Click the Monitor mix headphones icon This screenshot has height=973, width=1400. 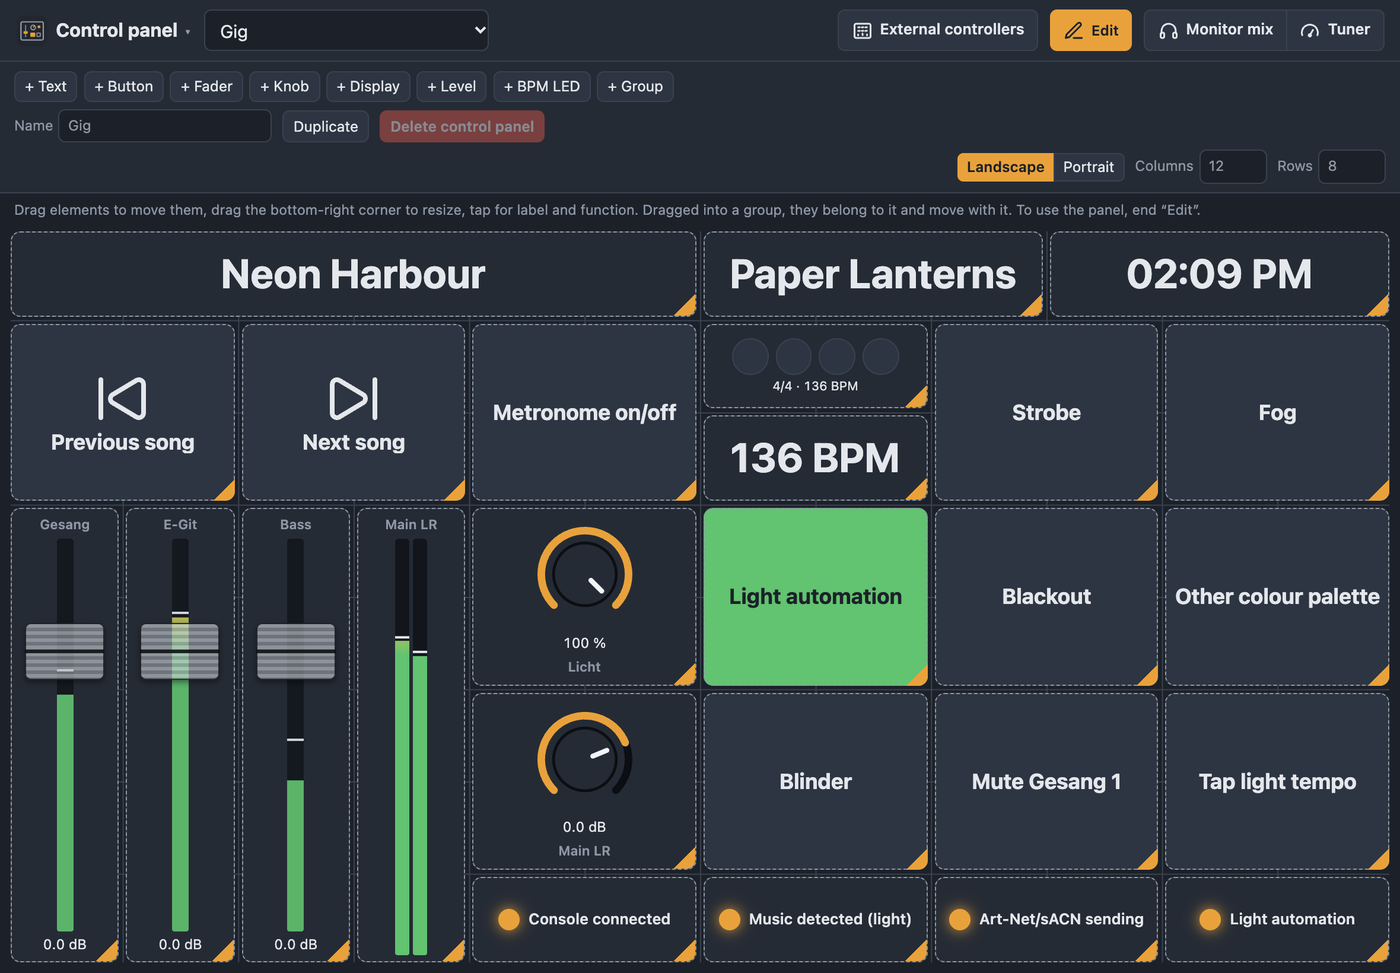[1168, 30]
